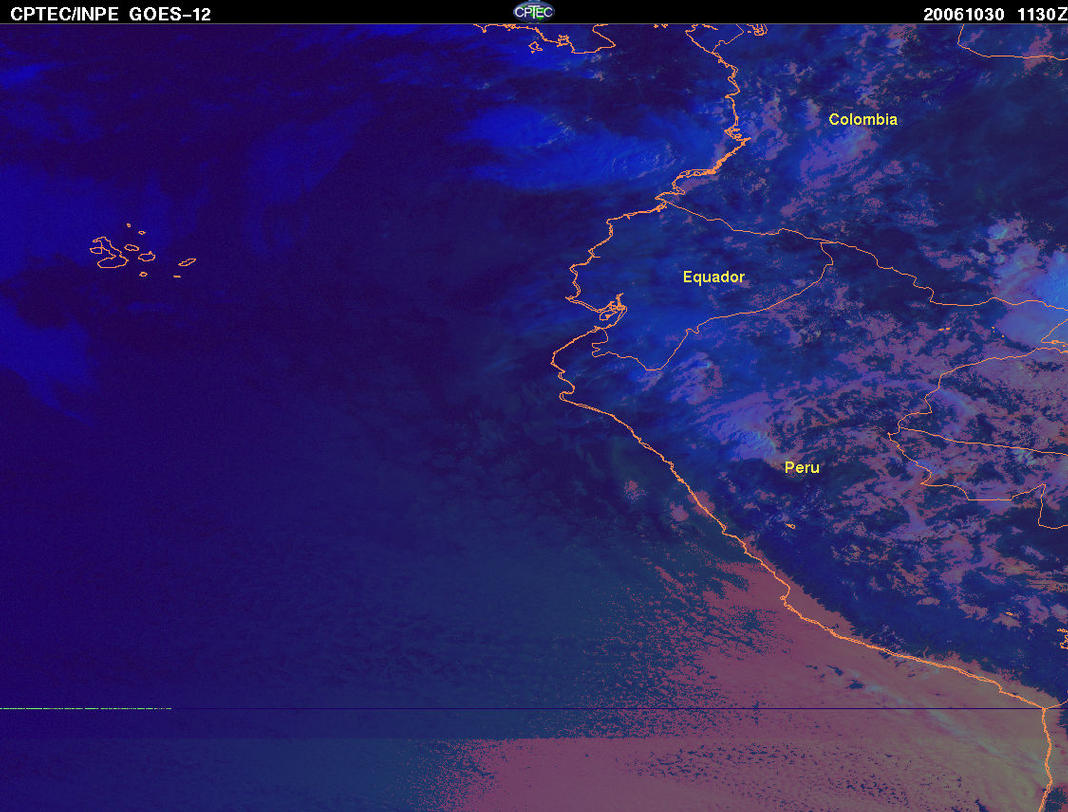Viewport: 1068px width, 812px height.
Task: Click the 'Colombia' country label
Action: [x=863, y=119]
